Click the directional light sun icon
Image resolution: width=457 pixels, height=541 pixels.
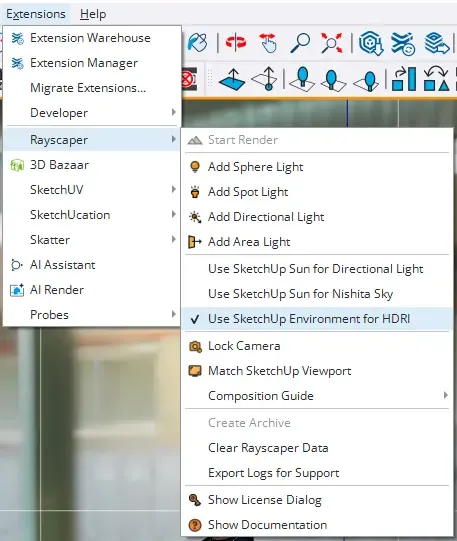pyautogui.click(x=195, y=217)
